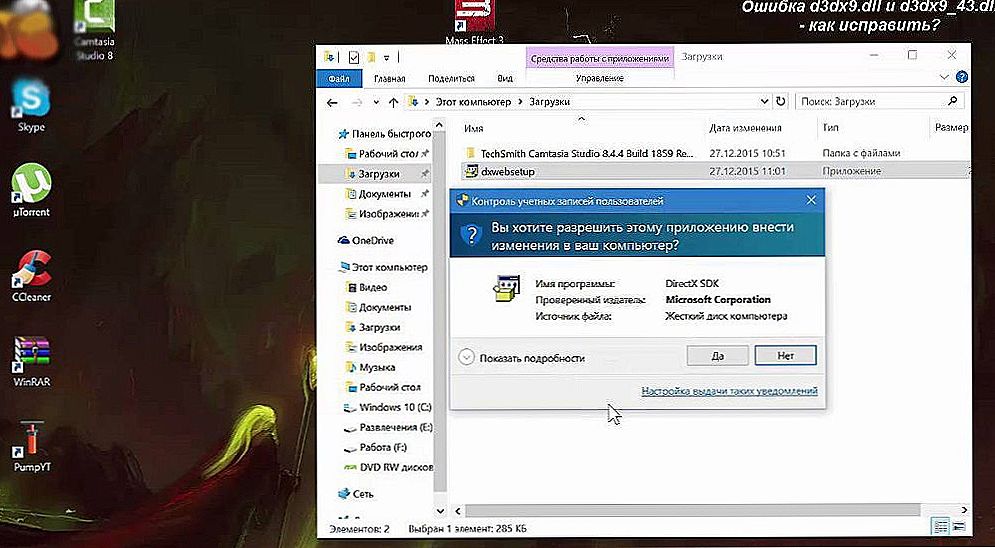Screen dimensions: 995x548
Task: Close the User Account Control dialog
Action: (x=810, y=200)
